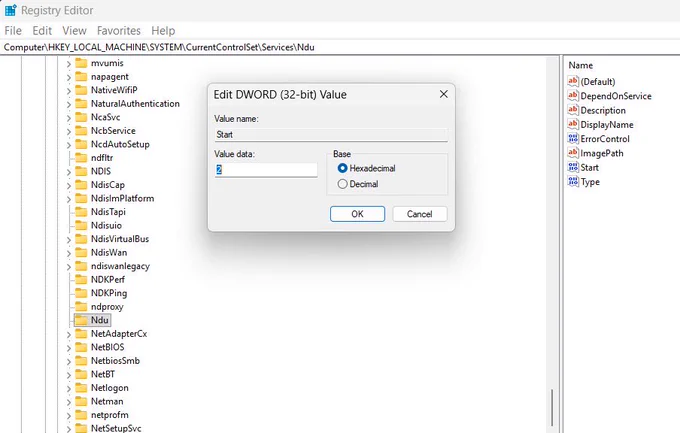Click the NetBIOS folder icon
Screen dimensions: 680x433
(81, 347)
